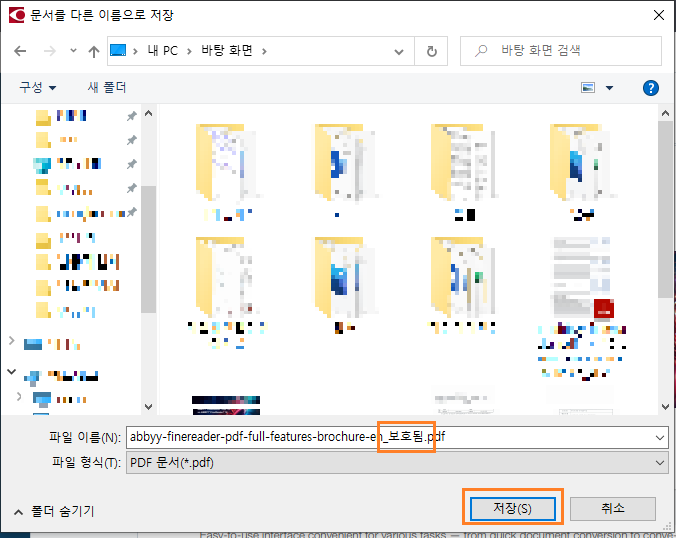The height and width of the screenshot is (538, 676).
Task: Open the address bar history dropdown
Action: [399, 52]
